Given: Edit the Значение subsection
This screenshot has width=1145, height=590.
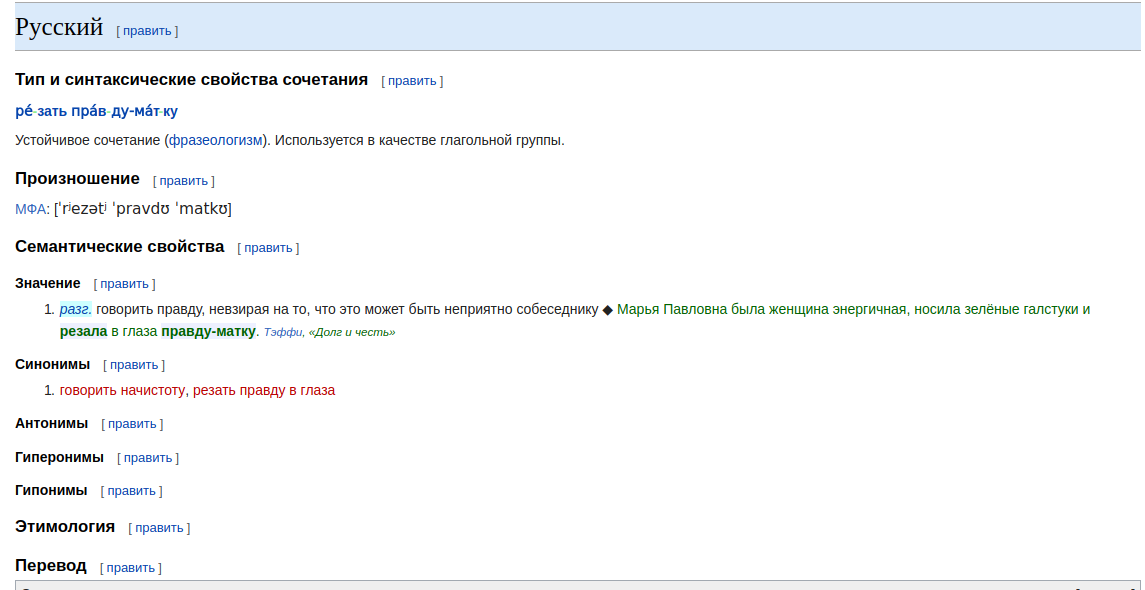Looking at the screenshot, I should tap(124, 284).
